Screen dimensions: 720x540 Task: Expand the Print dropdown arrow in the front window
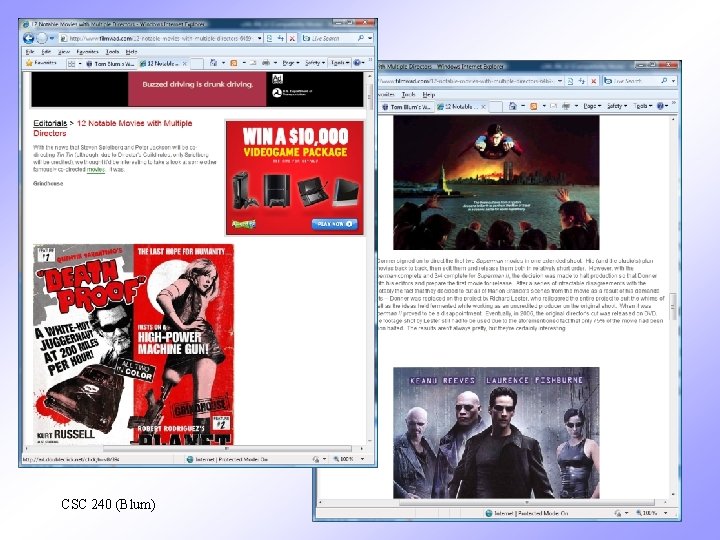(276, 63)
